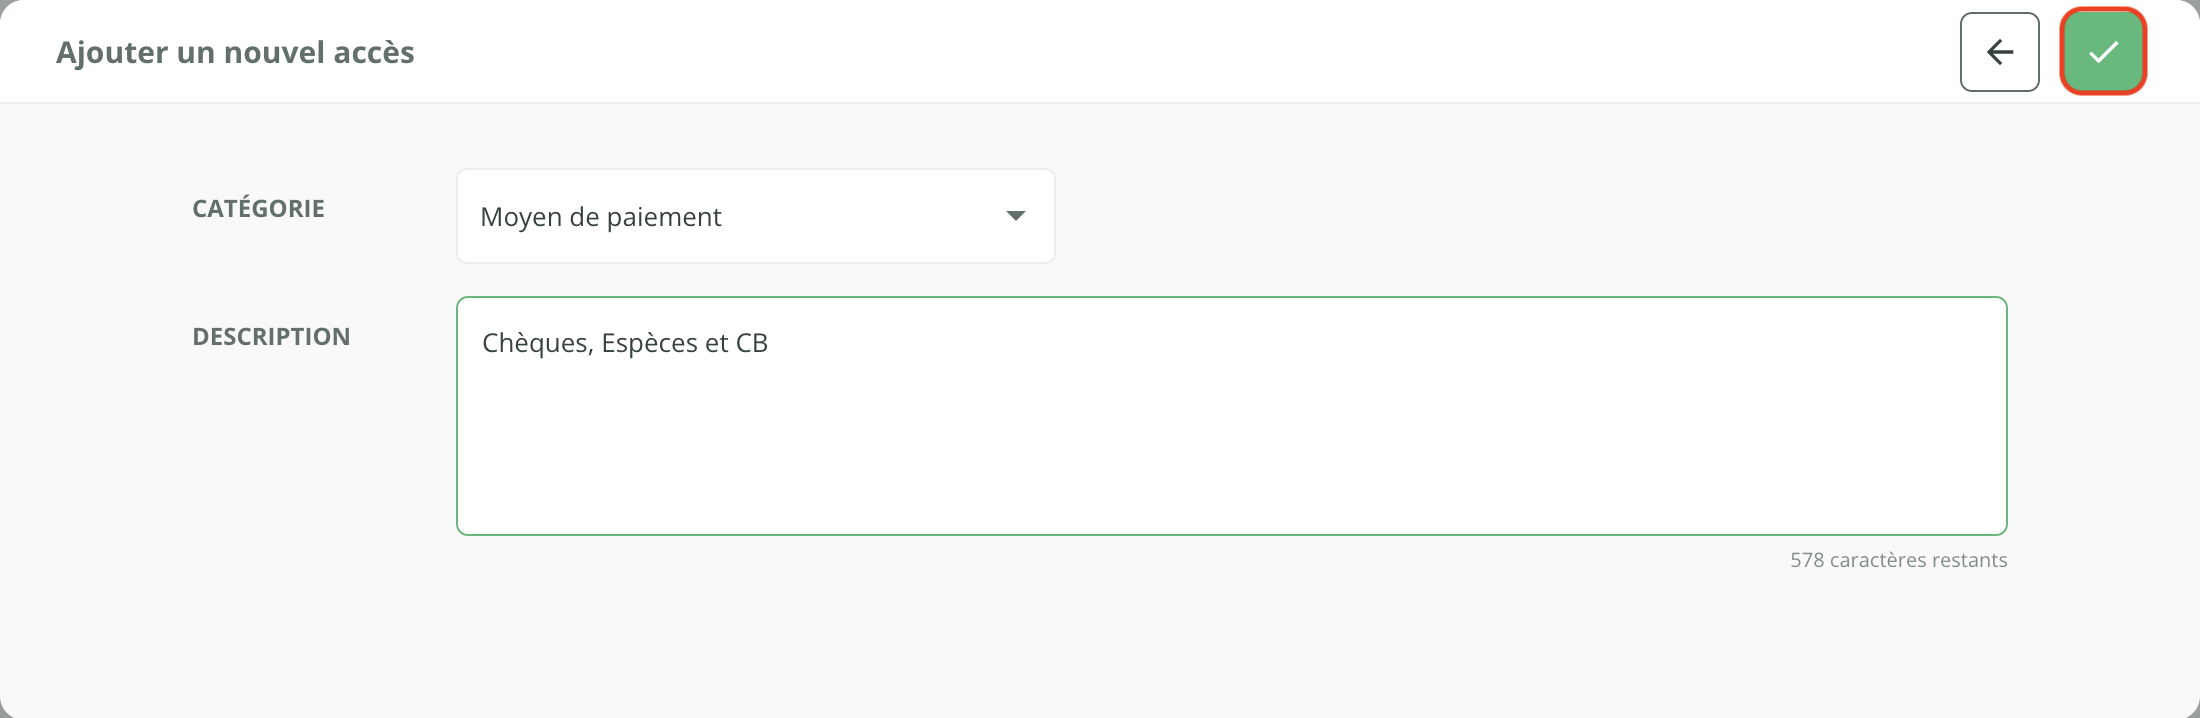Expand the Catégorie dropdown caret
The height and width of the screenshot is (718, 2200).
coord(1015,216)
